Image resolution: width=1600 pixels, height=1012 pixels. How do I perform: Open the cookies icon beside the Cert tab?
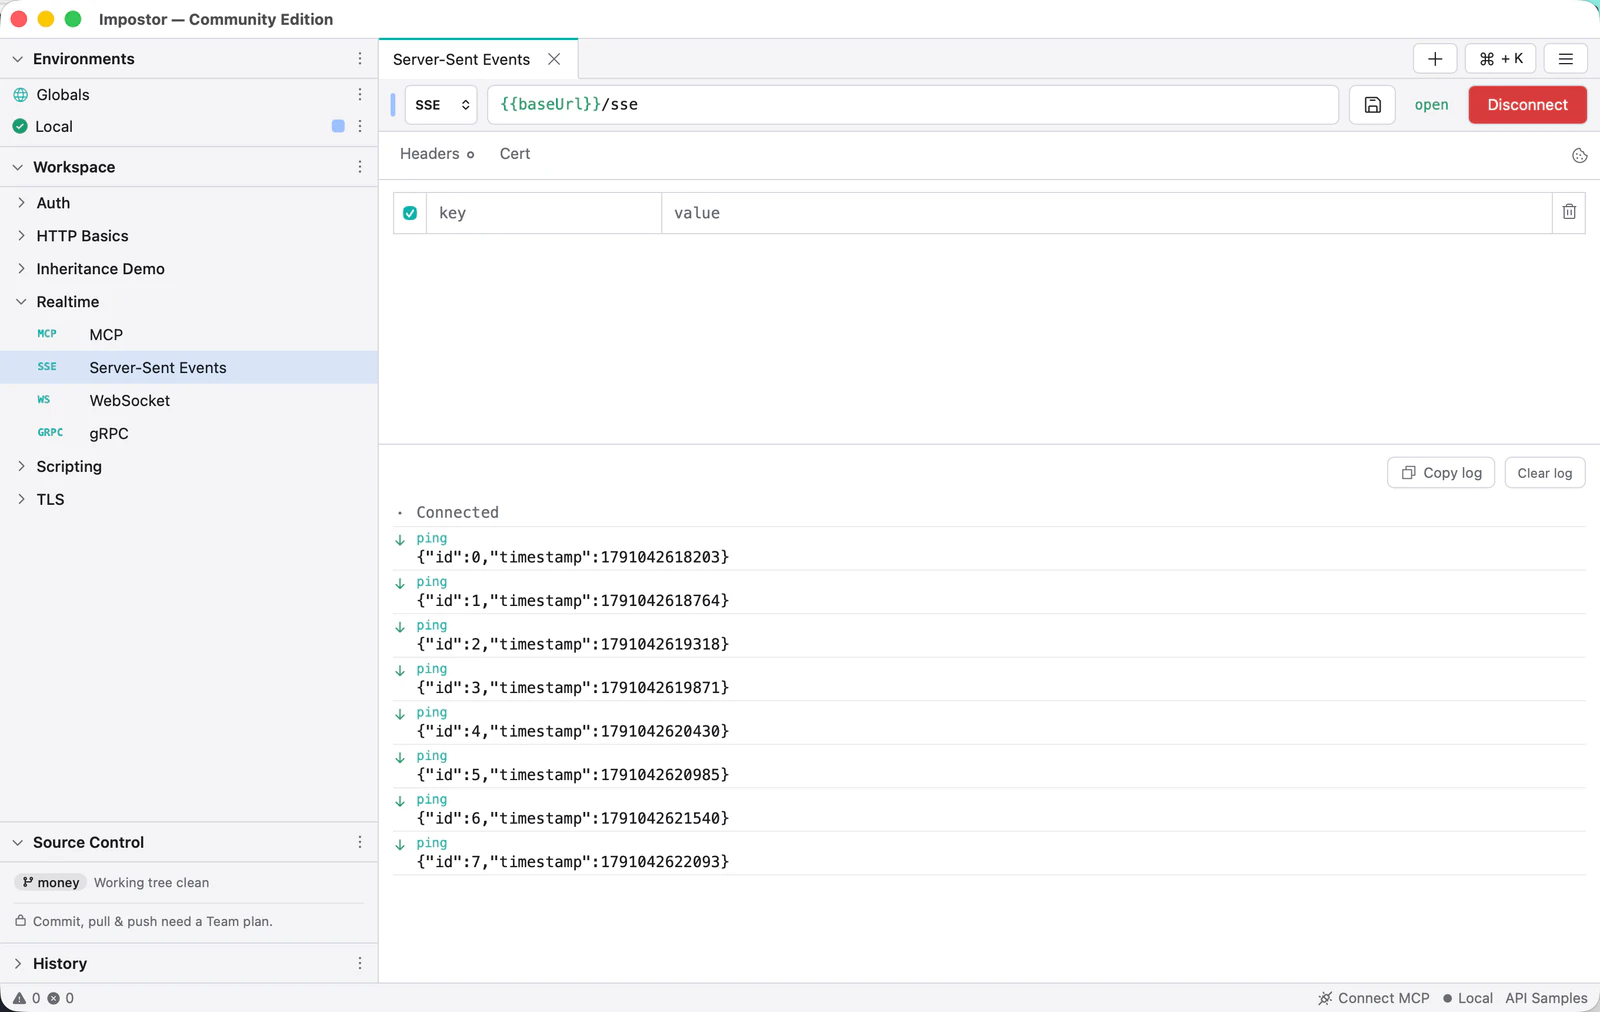tap(1579, 155)
